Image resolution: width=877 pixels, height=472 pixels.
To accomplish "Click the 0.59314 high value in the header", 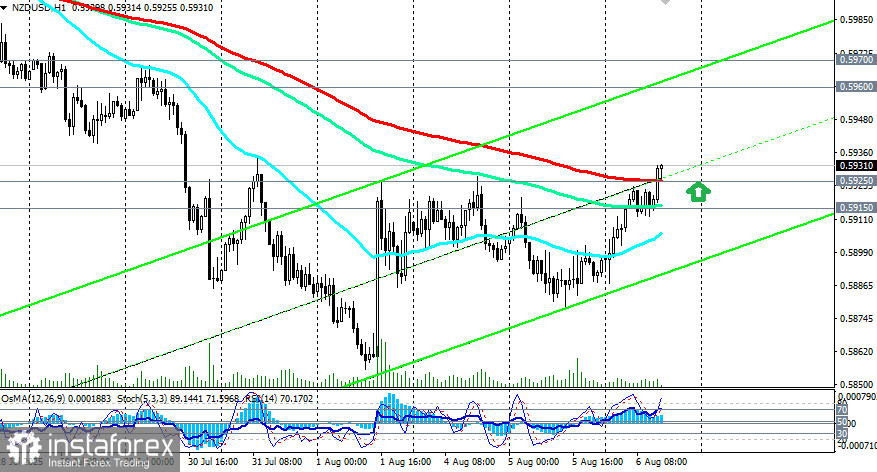I will (125, 8).
